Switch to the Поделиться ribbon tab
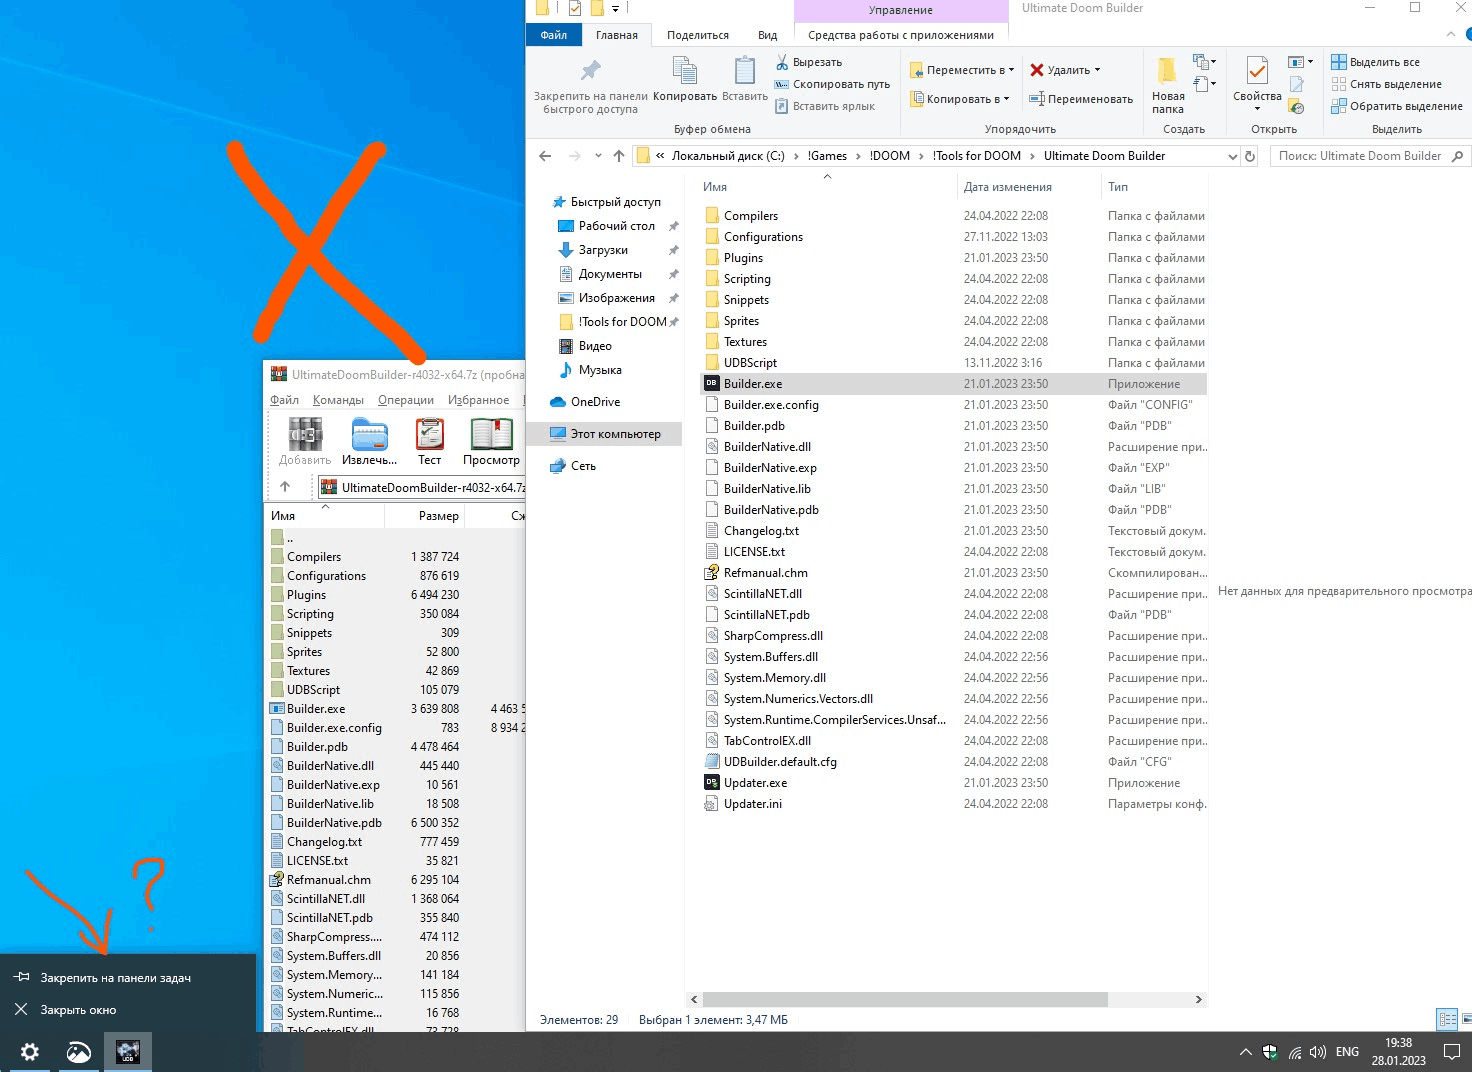This screenshot has width=1472, height=1072. tap(698, 35)
